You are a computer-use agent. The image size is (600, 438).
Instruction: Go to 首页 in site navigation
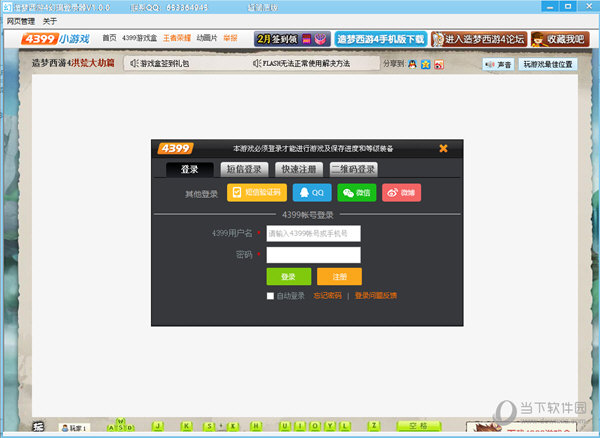coord(109,38)
